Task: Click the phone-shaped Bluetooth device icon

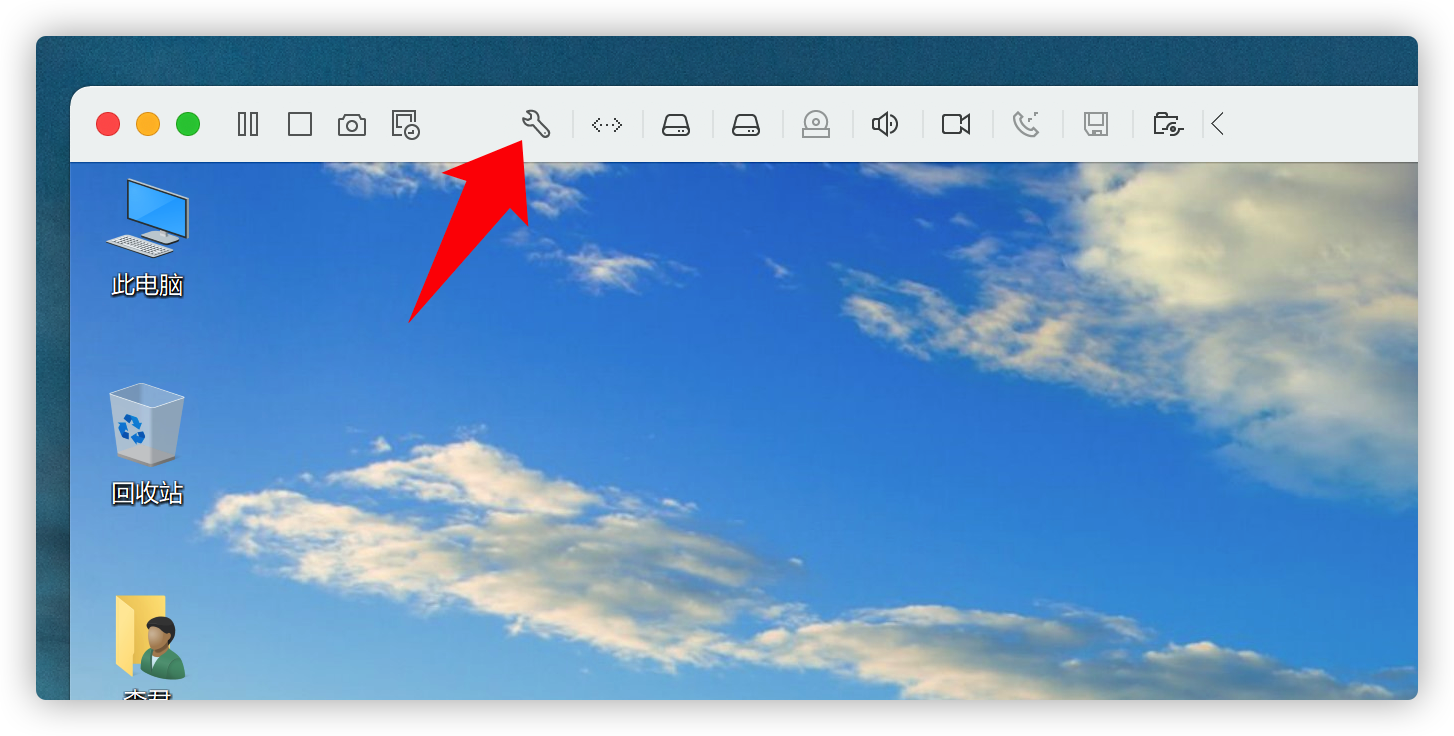Action: pyautogui.click(x=1026, y=124)
